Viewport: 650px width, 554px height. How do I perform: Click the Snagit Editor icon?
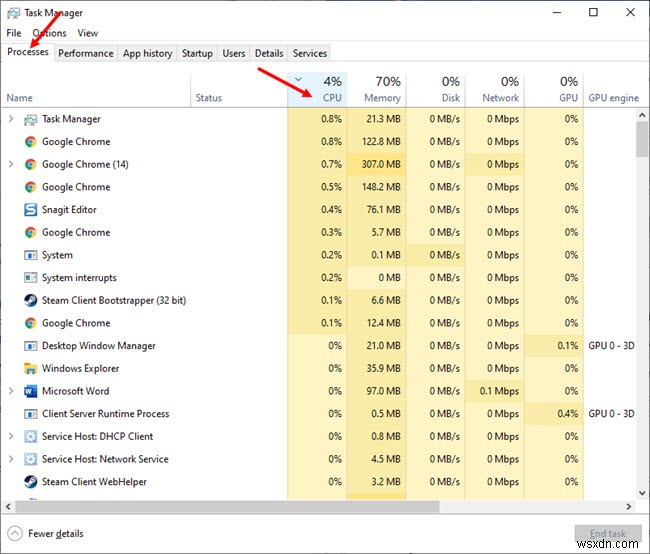30,210
